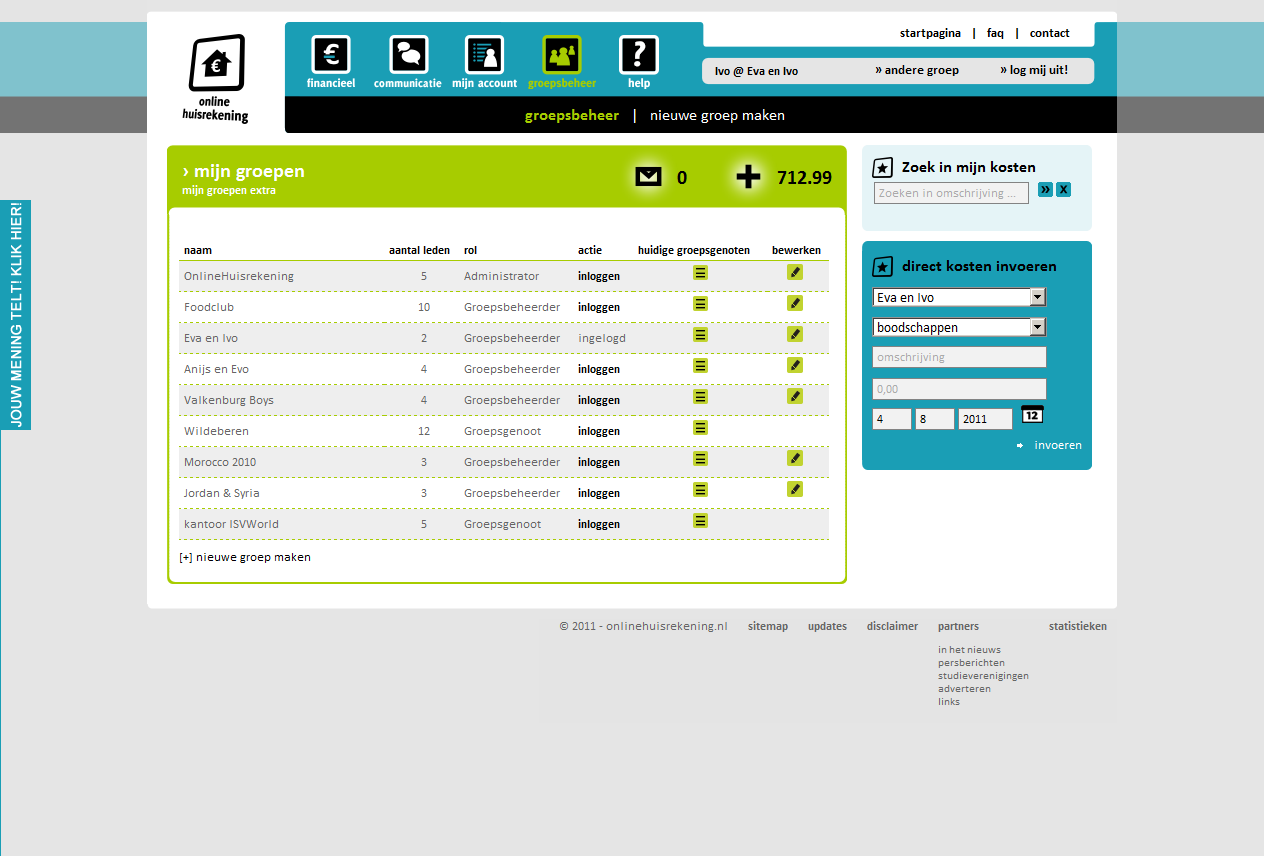
Task: Click inloggen for Valkenburg Boys
Action: tap(599, 400)
